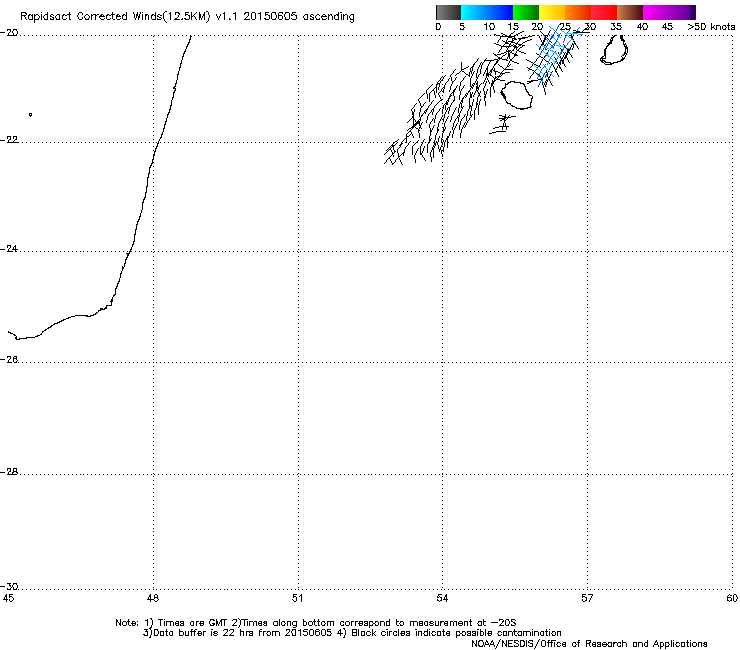
Task: Click legend scale label '45'
Action: coord(667,27)
